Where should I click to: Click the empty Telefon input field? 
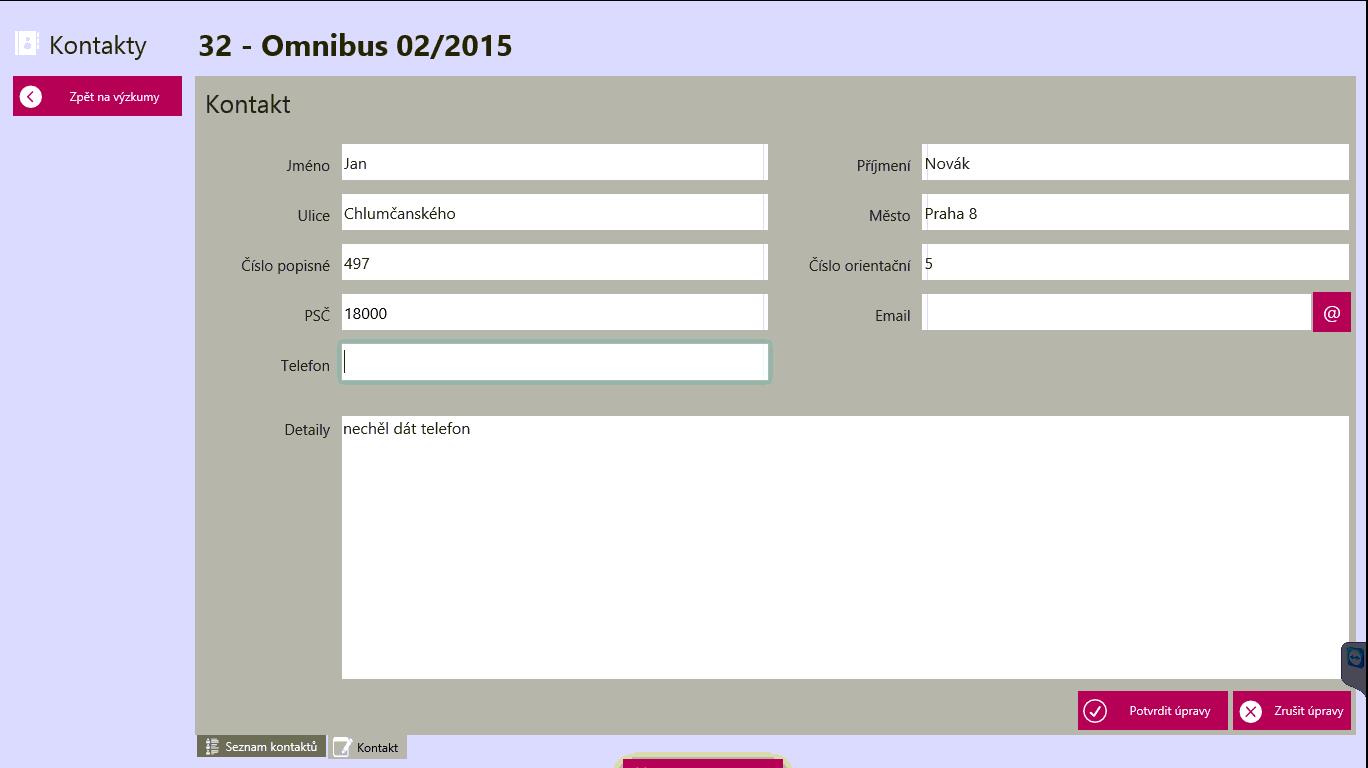(x=555, y=363)
